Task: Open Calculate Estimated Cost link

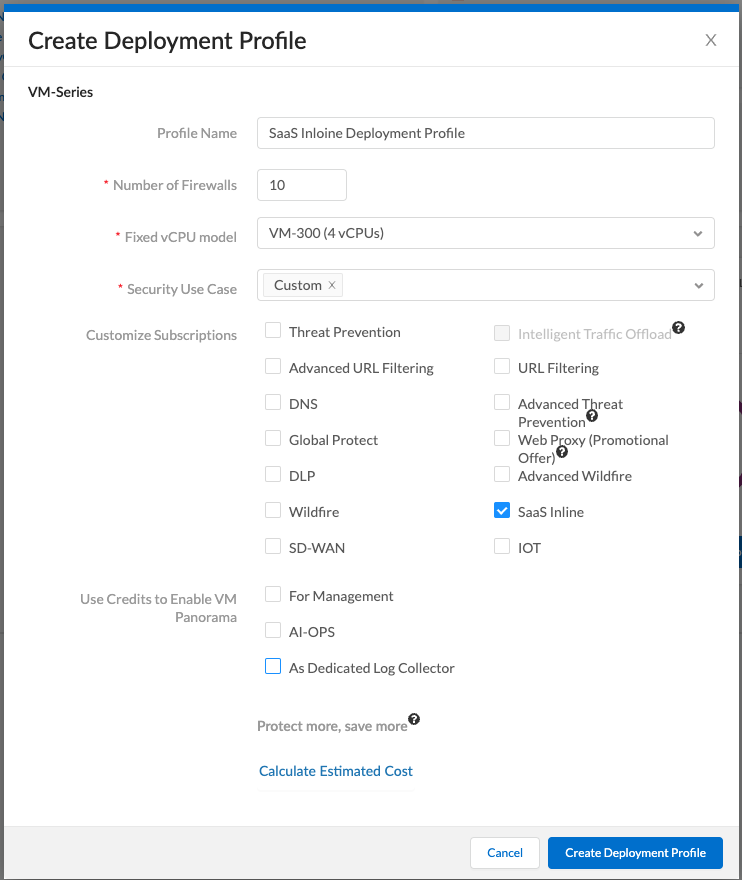Action: pos(336,771)
